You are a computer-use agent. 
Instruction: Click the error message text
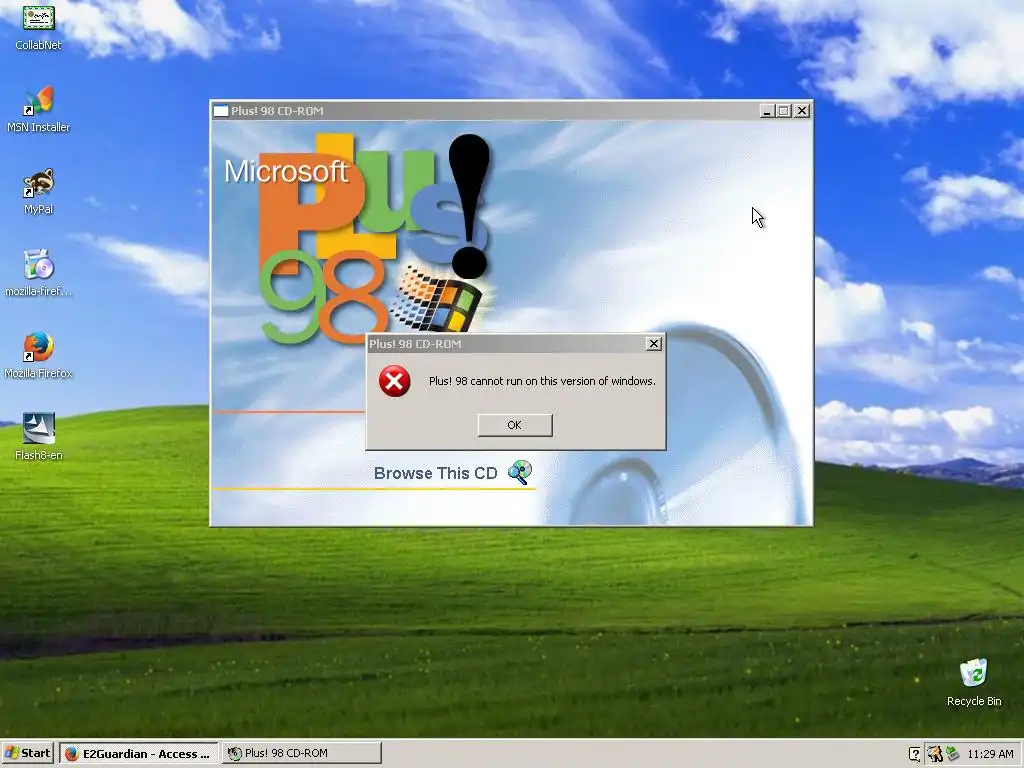pyautogui.click(x=542, y=381)
